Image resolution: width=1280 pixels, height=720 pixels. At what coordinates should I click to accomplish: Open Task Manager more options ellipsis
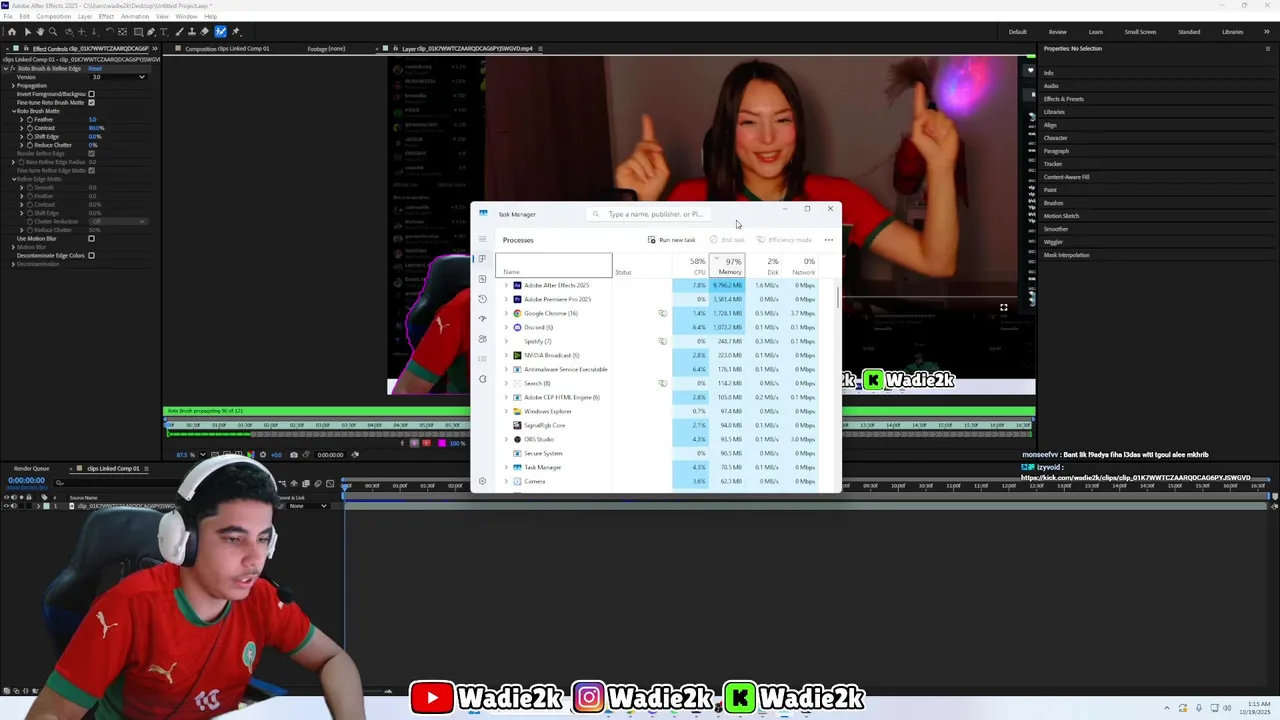(828, 240)
